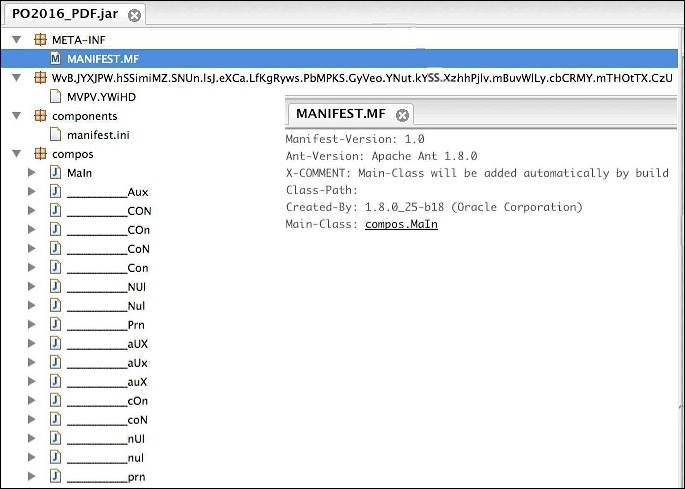Screen dimensions: 685x489
Task: Click the Java icon for class NUl
Action: pyautogui.click(x=55, y=287)
